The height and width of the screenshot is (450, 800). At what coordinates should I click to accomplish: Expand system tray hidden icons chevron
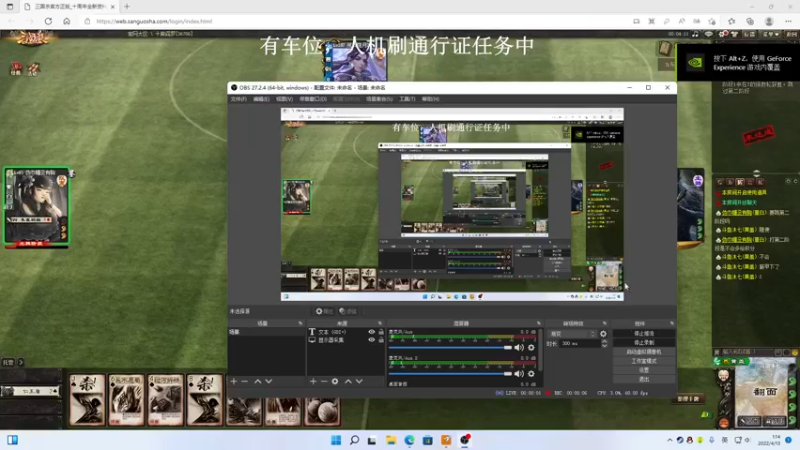pos(669,440)
